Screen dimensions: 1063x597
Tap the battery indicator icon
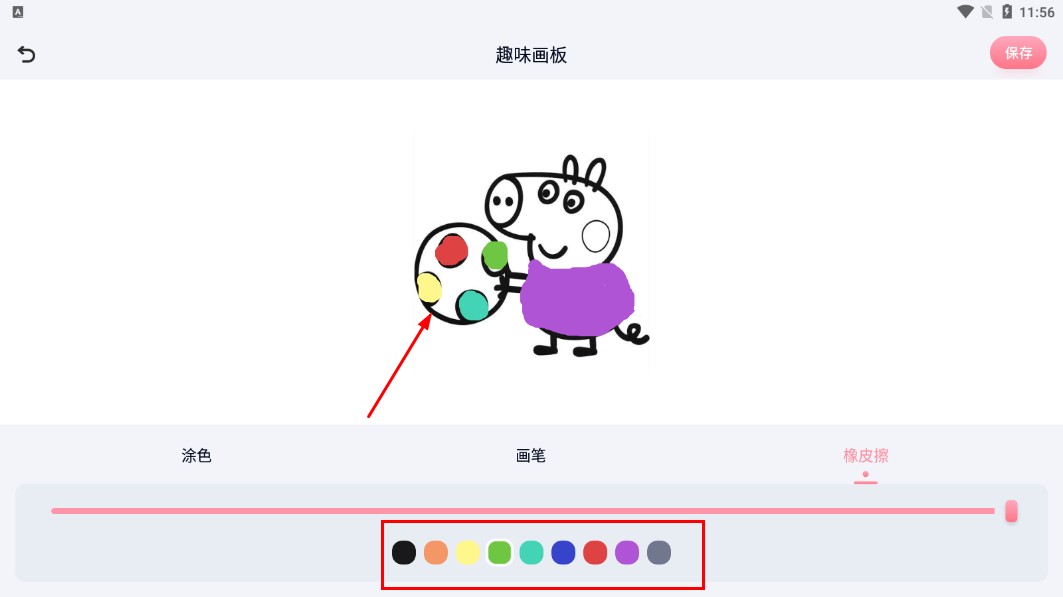(x=1007, y=12)
